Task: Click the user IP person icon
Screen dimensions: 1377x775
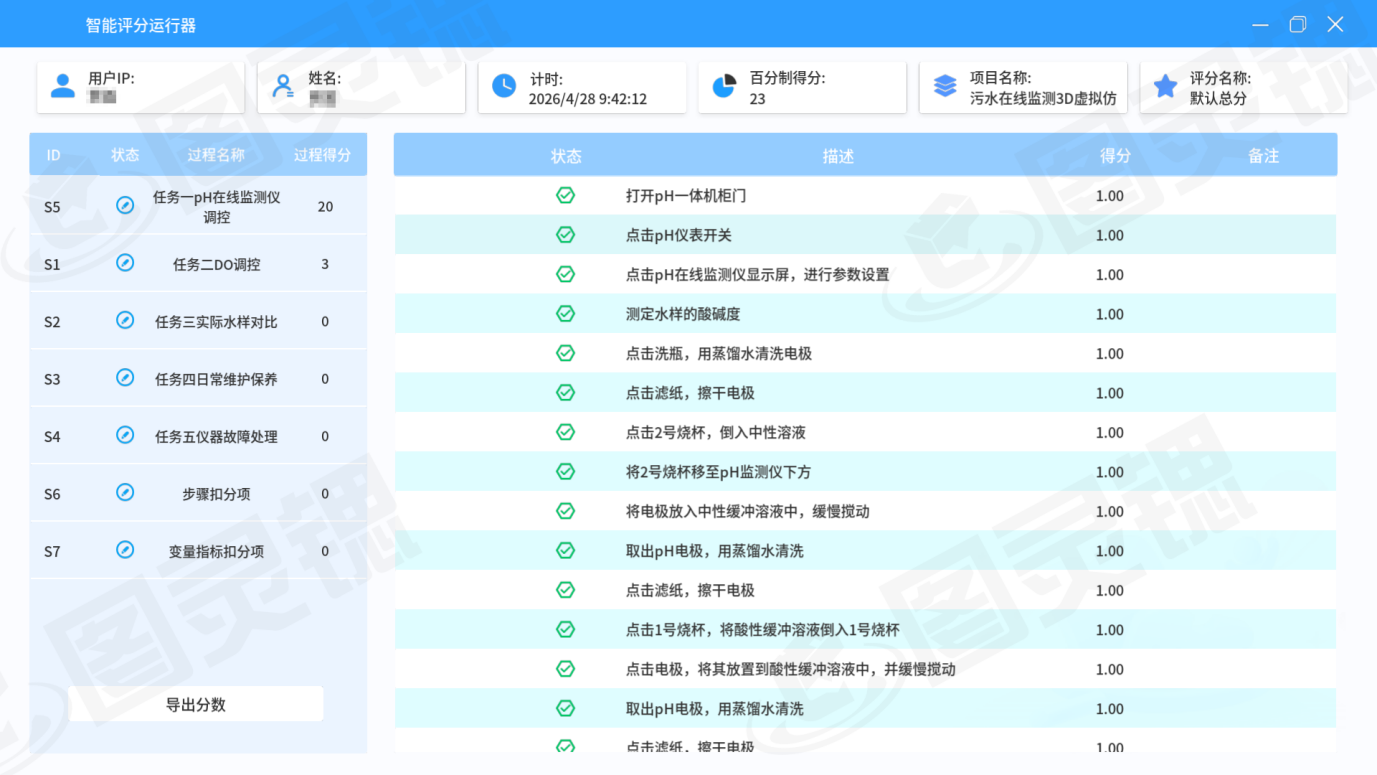Action: (63, 87)
